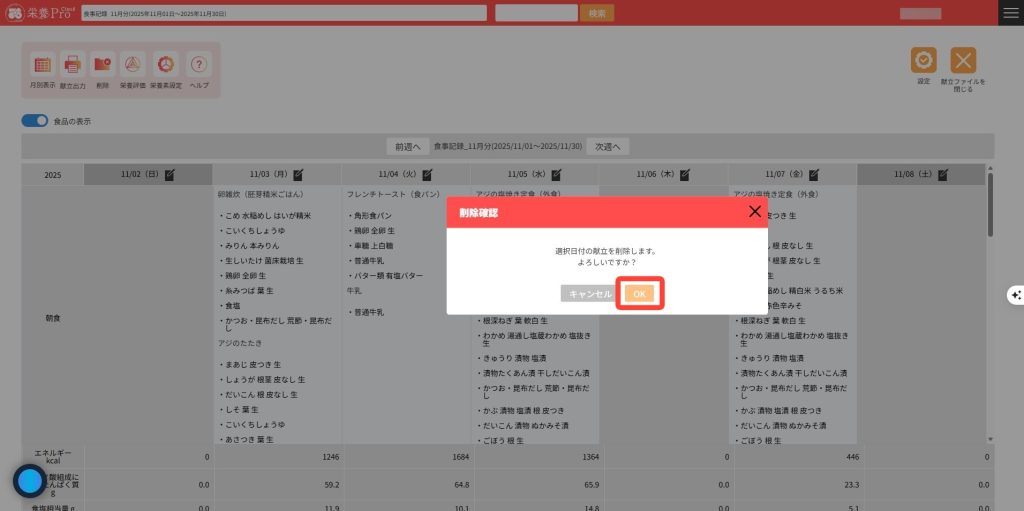Click キャンセル in the delete dialog
Viewport: 1024px width, 511px height.
[x=590, y=294]
